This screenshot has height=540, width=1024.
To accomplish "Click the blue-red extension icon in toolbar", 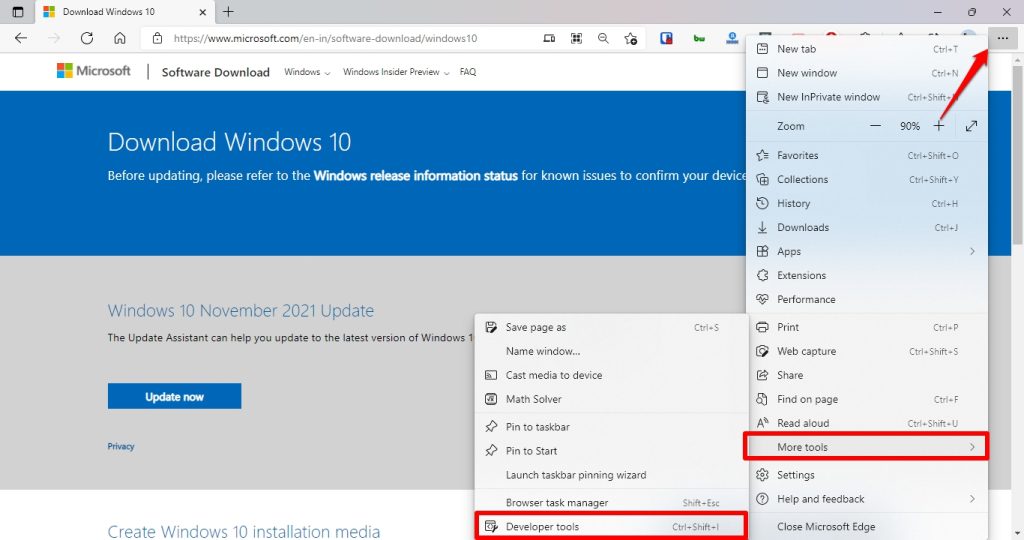I will point(666,39).
